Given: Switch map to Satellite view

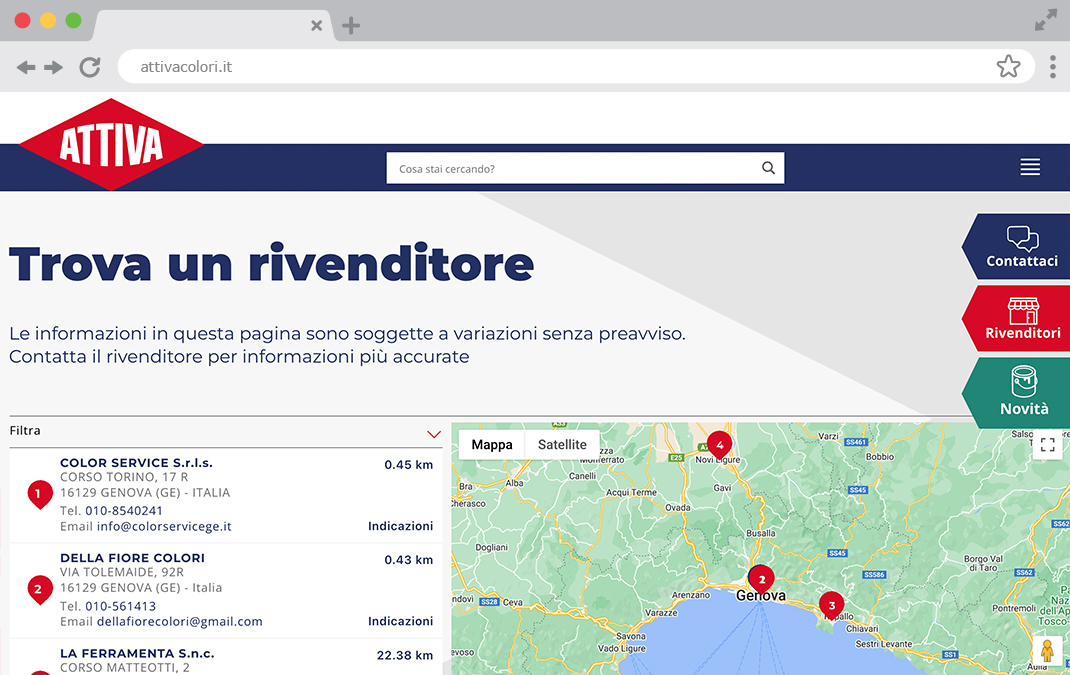Looking at the screenshot, I should [x=562, y=444].
